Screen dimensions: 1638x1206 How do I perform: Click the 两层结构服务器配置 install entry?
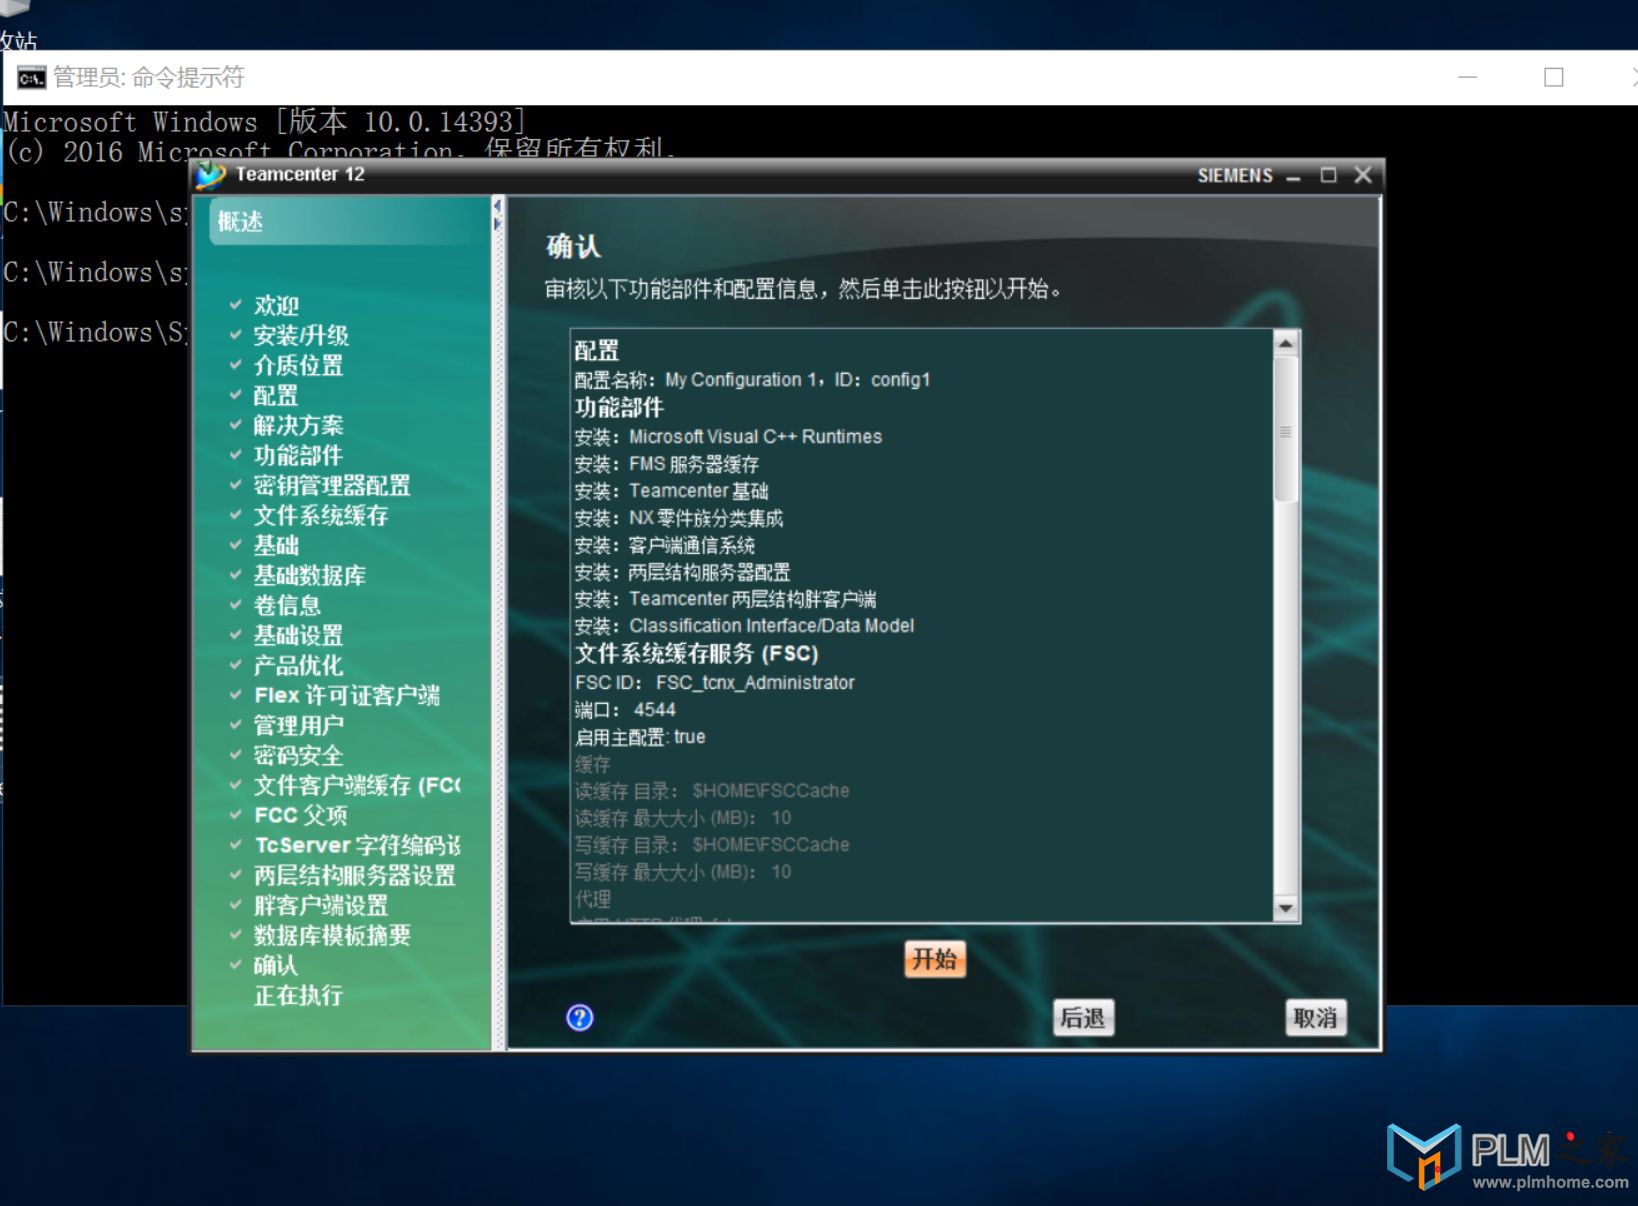click(682, 572)
